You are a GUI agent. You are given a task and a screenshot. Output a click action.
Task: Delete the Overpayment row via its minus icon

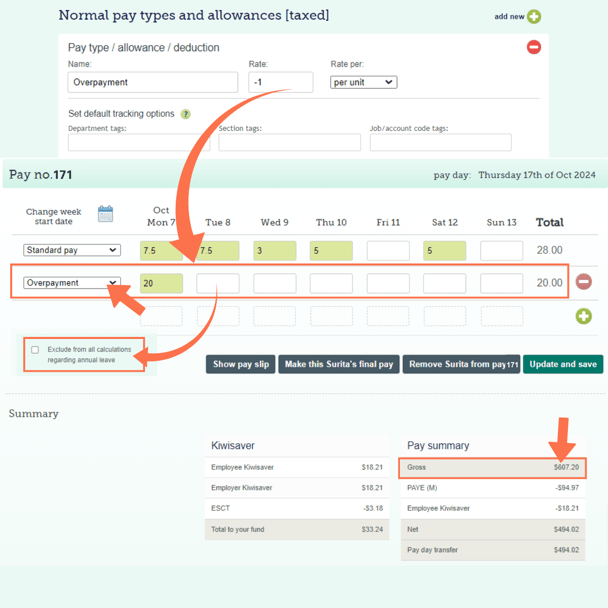point(583,282)
